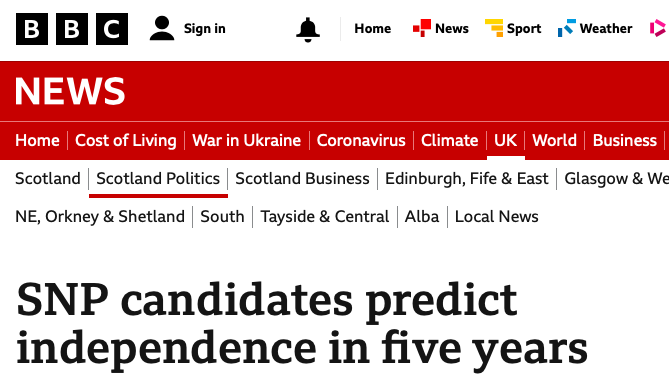Go to Home in top bar
669x387 pixels.
pos(372,29)
